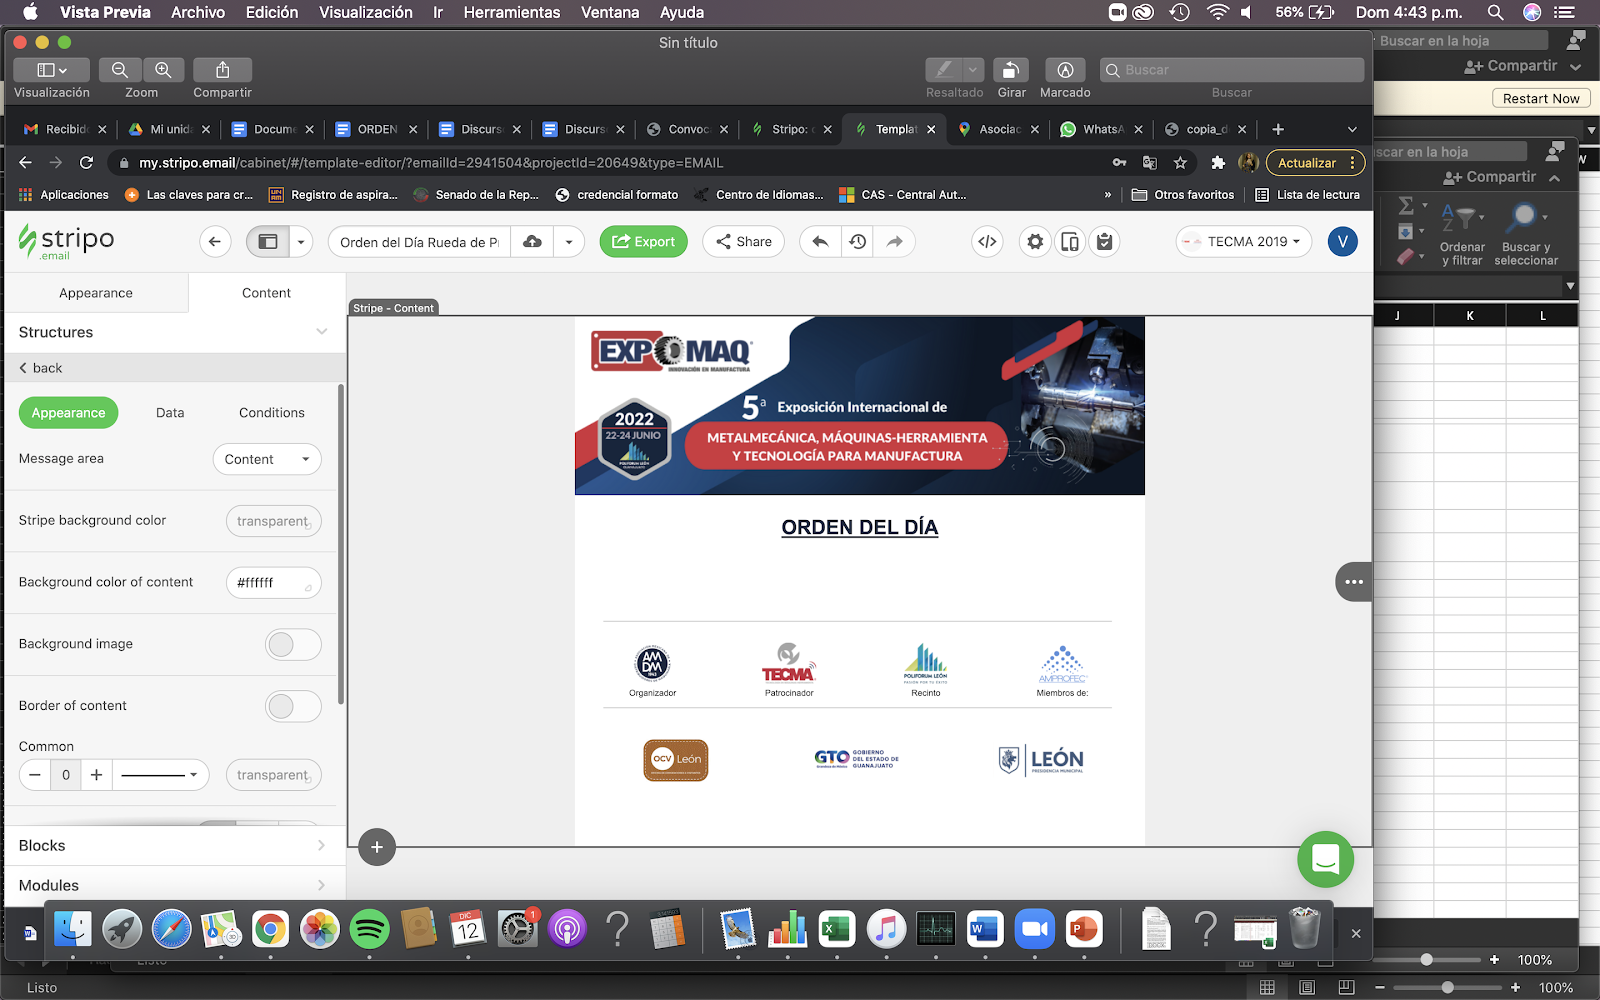Expand hidden bookmarks chevron

(x=1107, y=194)
